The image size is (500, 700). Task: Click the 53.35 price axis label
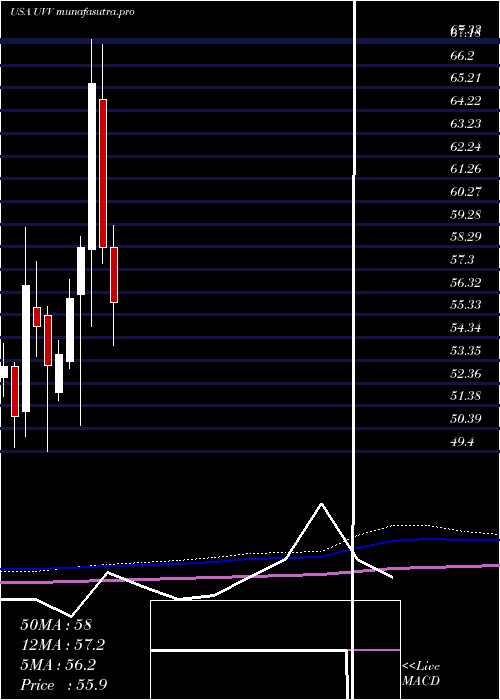[466, 351]
